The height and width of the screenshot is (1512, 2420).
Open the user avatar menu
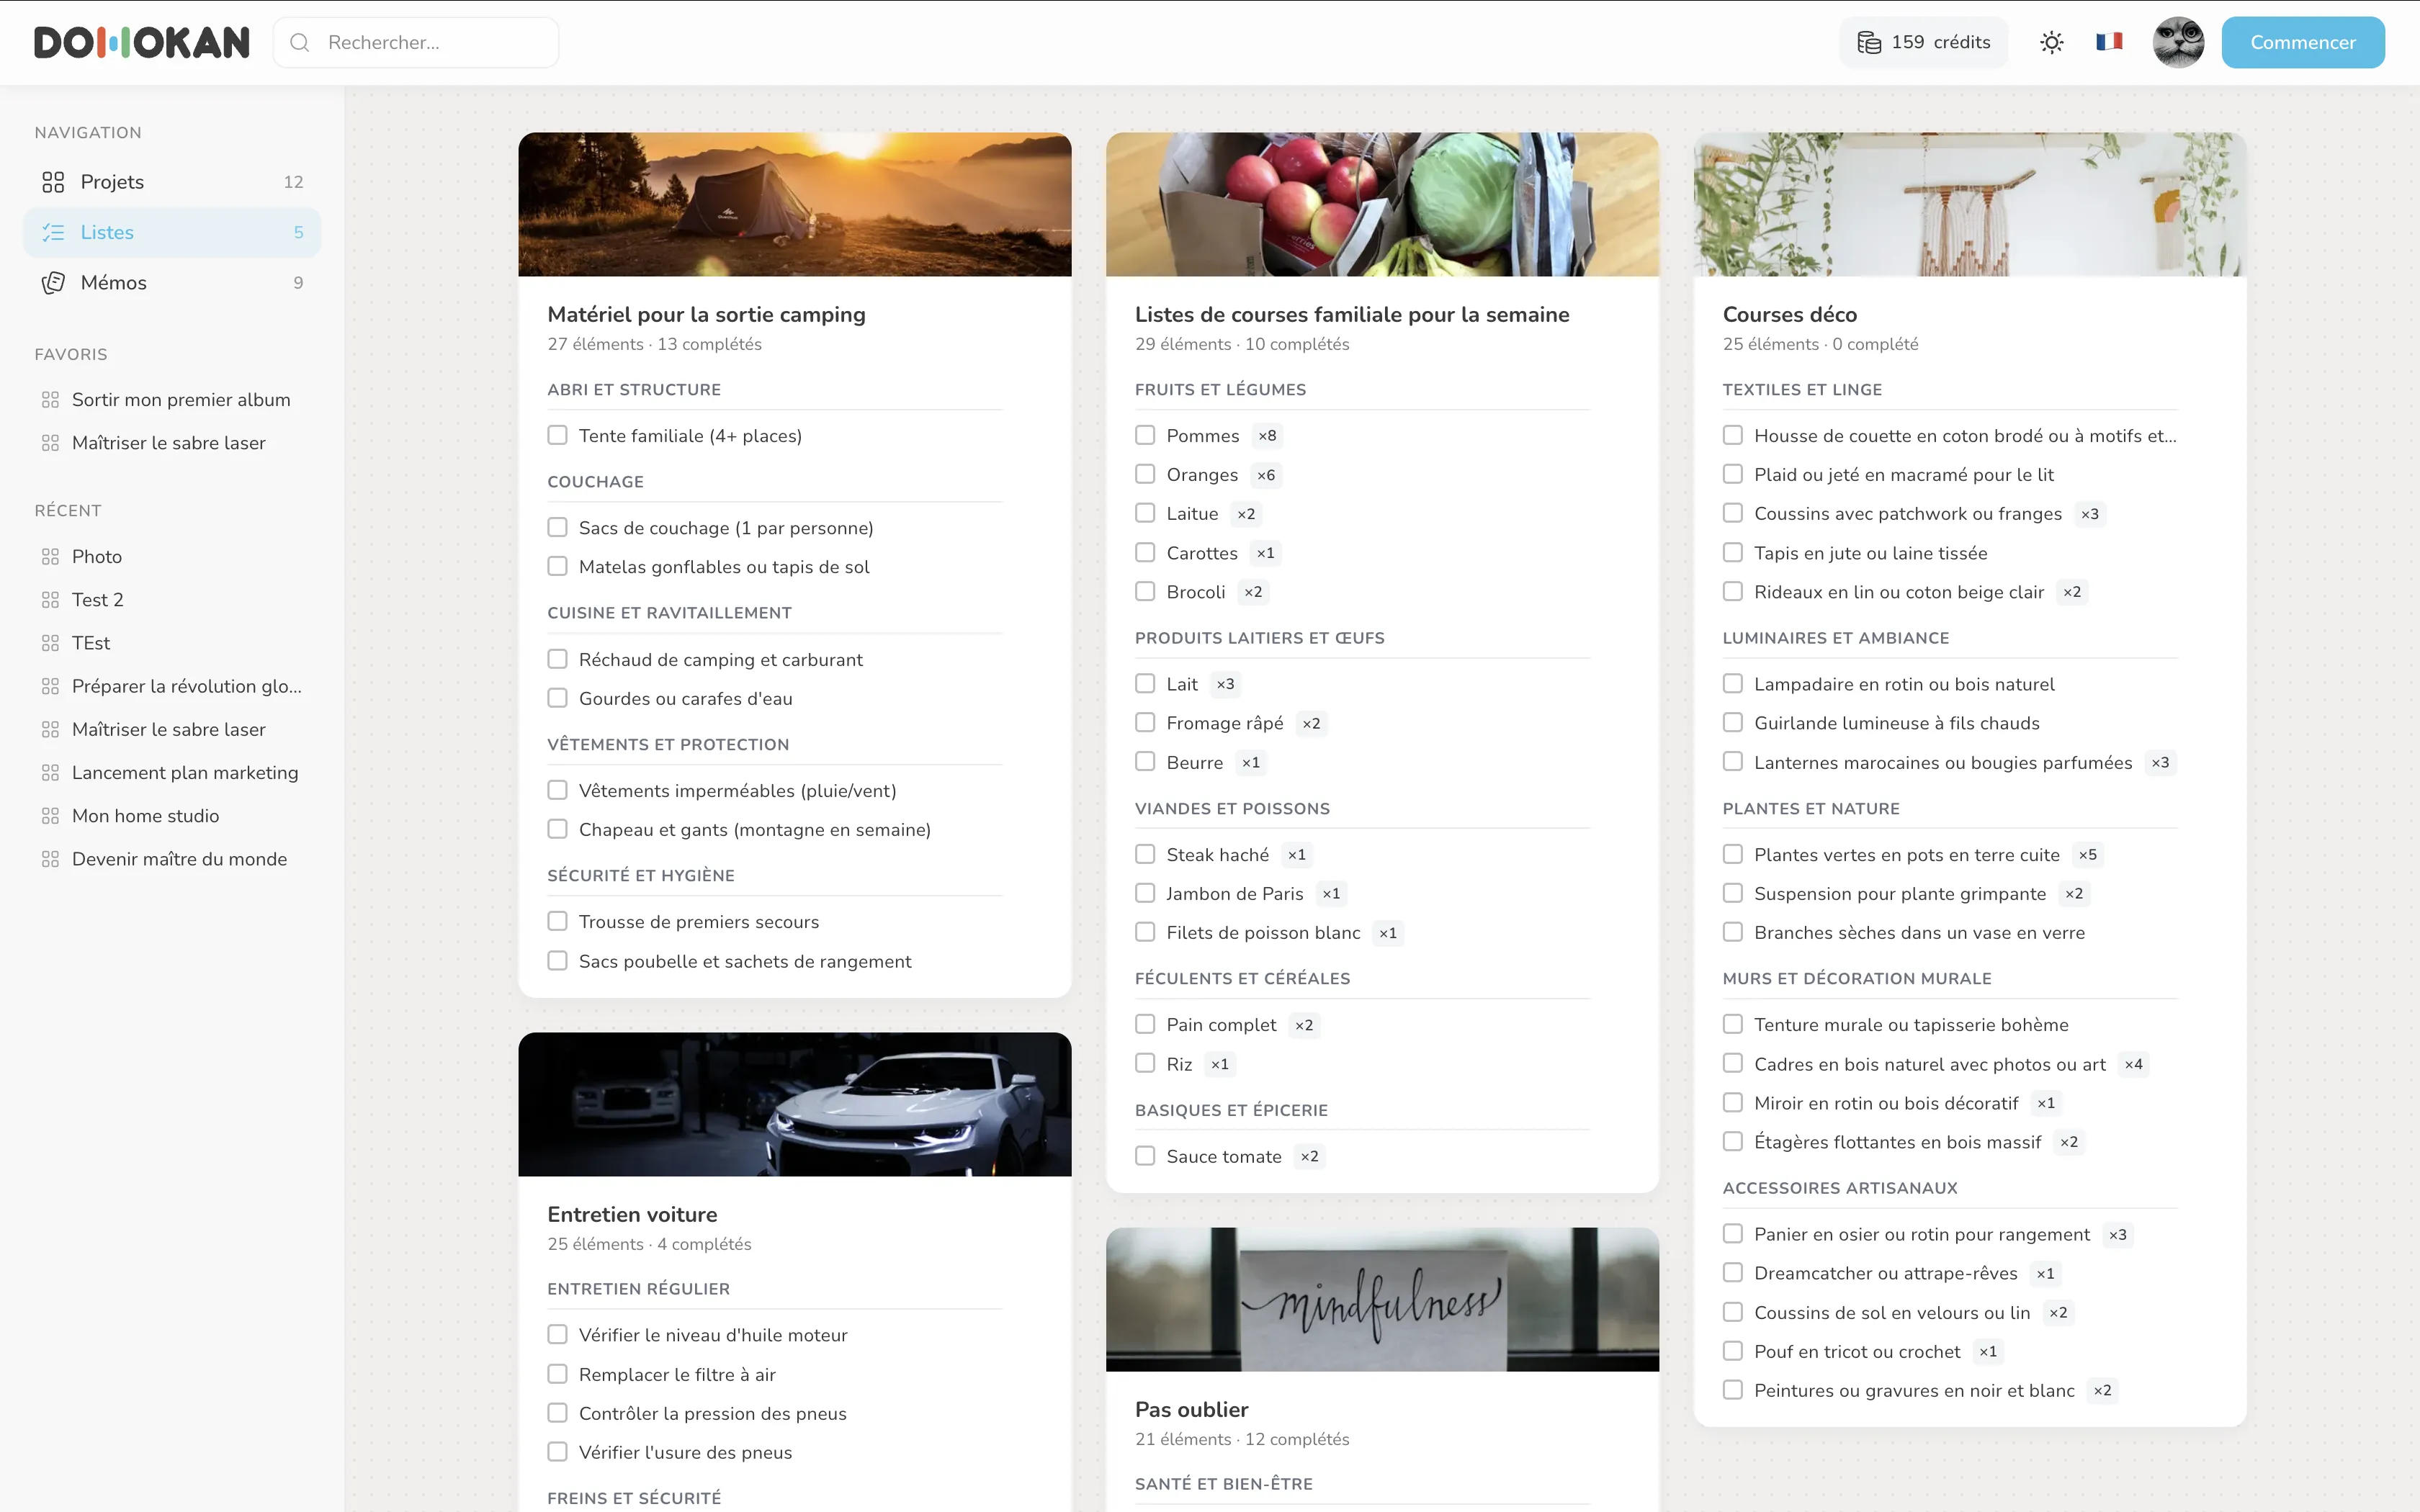click(2178, 42)
